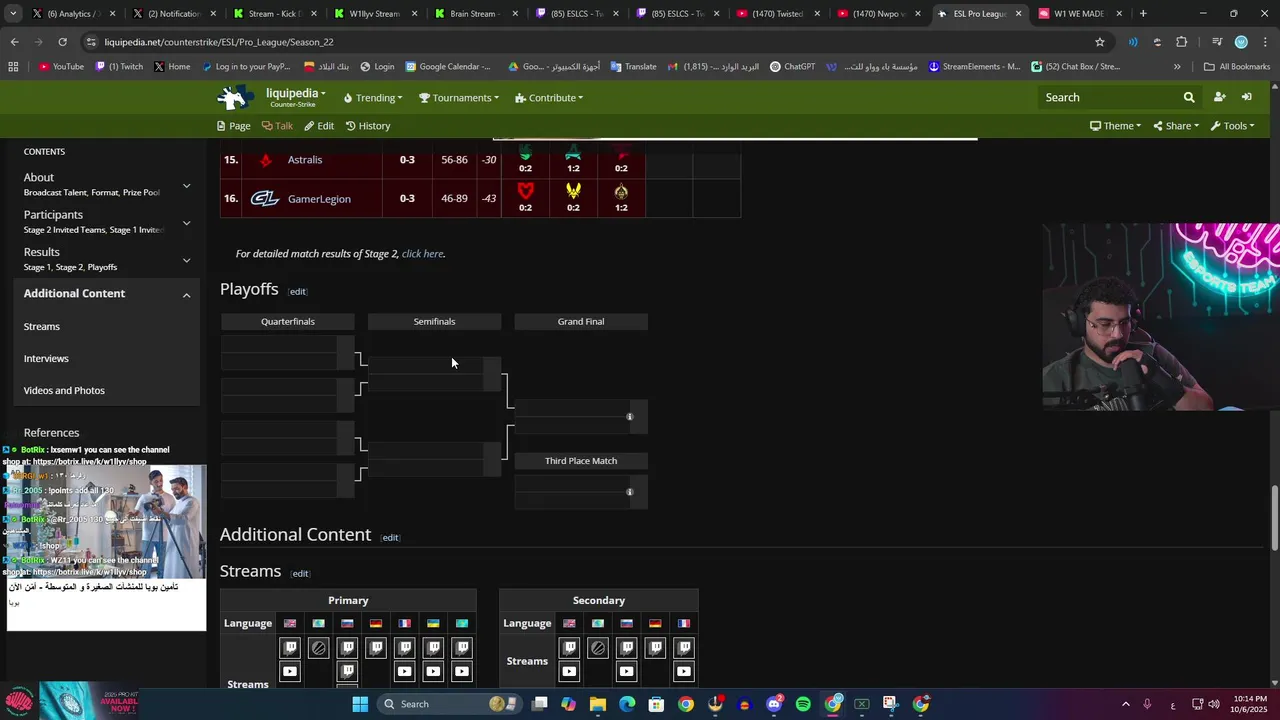
Task: Follow the 'click here' detailed results link
Action: (422, 254)
